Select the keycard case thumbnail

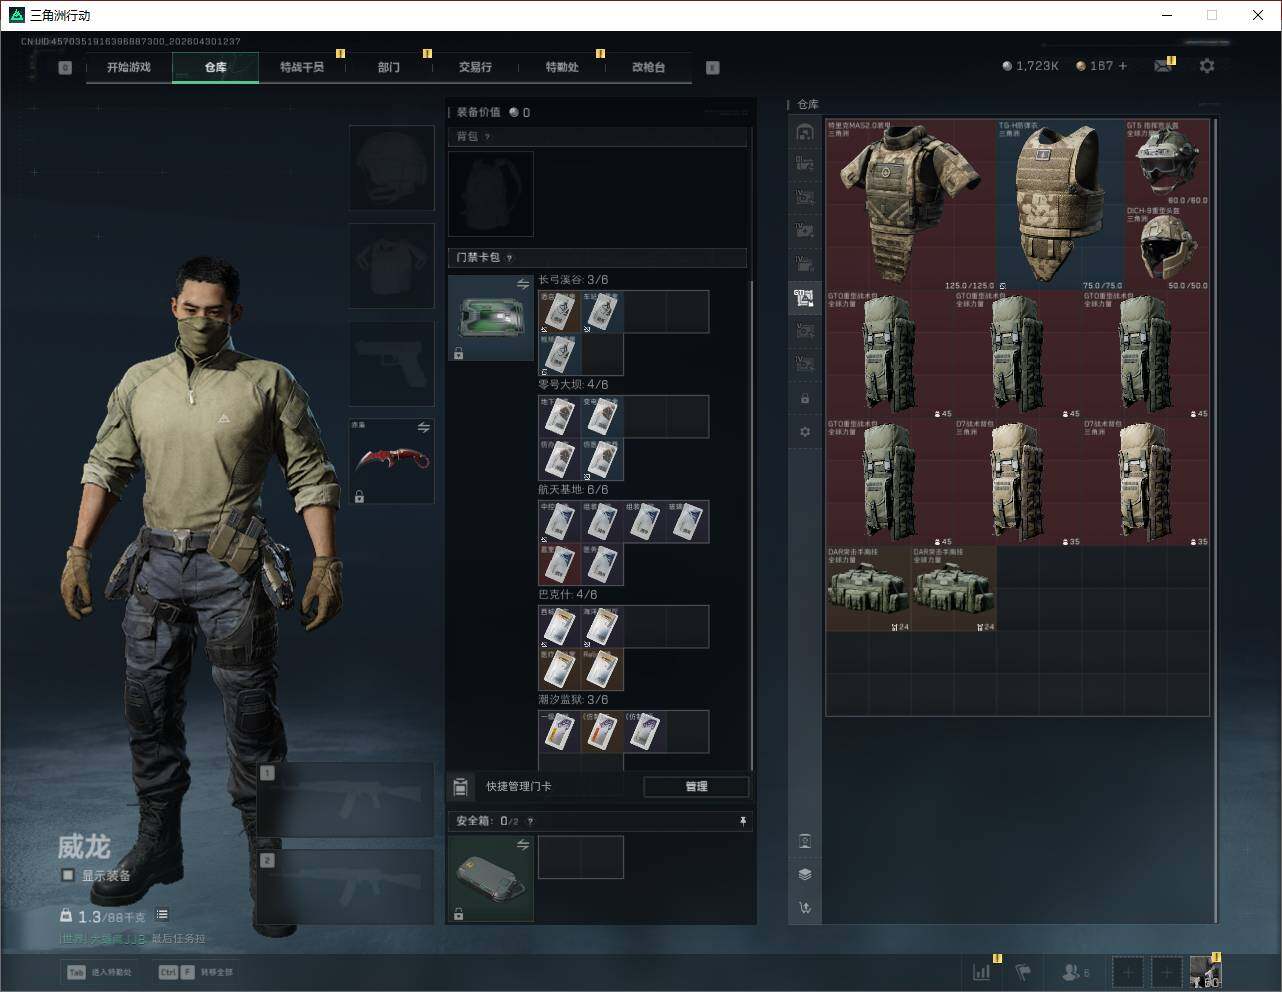(491, 318)
